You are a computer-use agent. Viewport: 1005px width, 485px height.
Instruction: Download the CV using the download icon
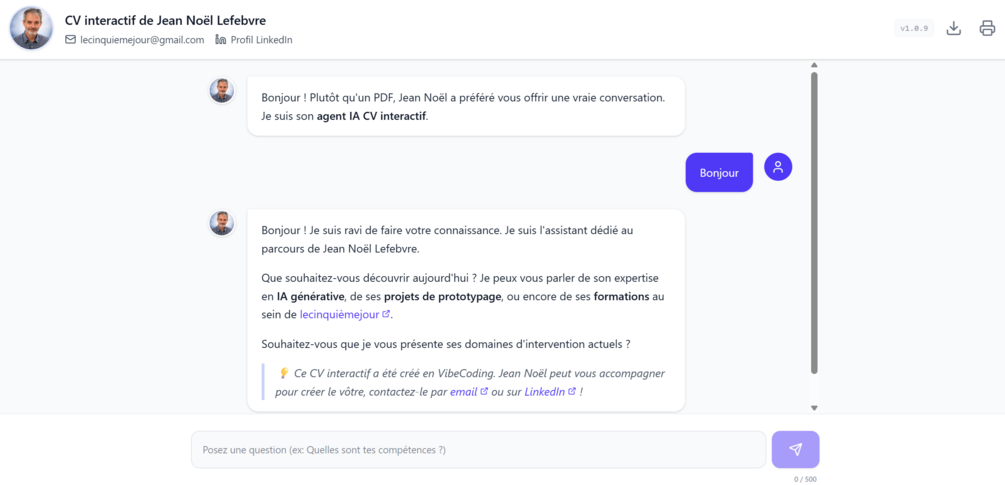pos(954,28)
